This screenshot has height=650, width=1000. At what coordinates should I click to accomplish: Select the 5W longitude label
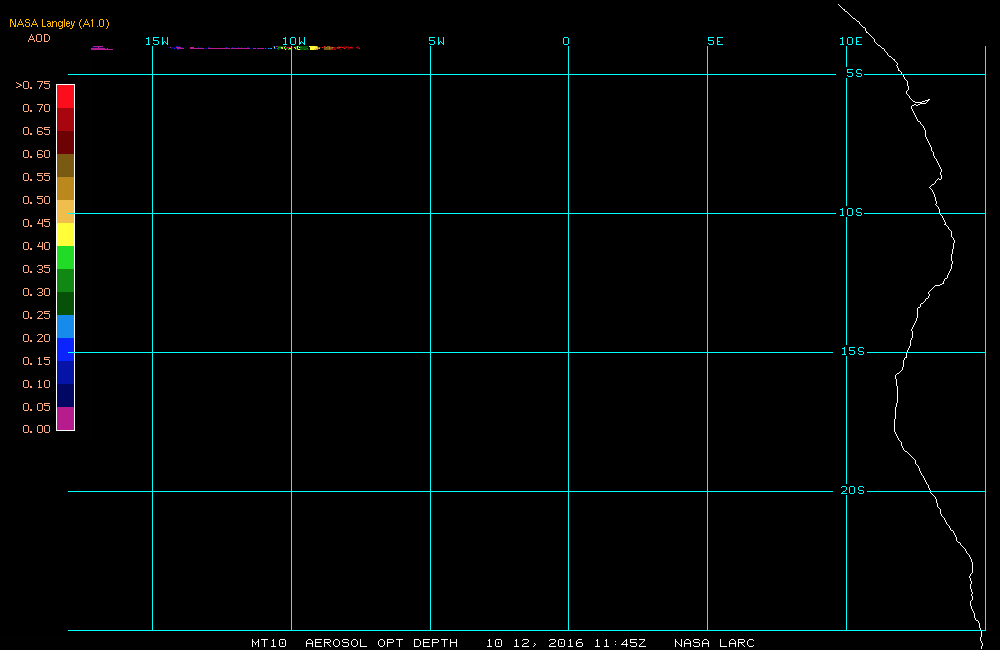coord(437,41)
